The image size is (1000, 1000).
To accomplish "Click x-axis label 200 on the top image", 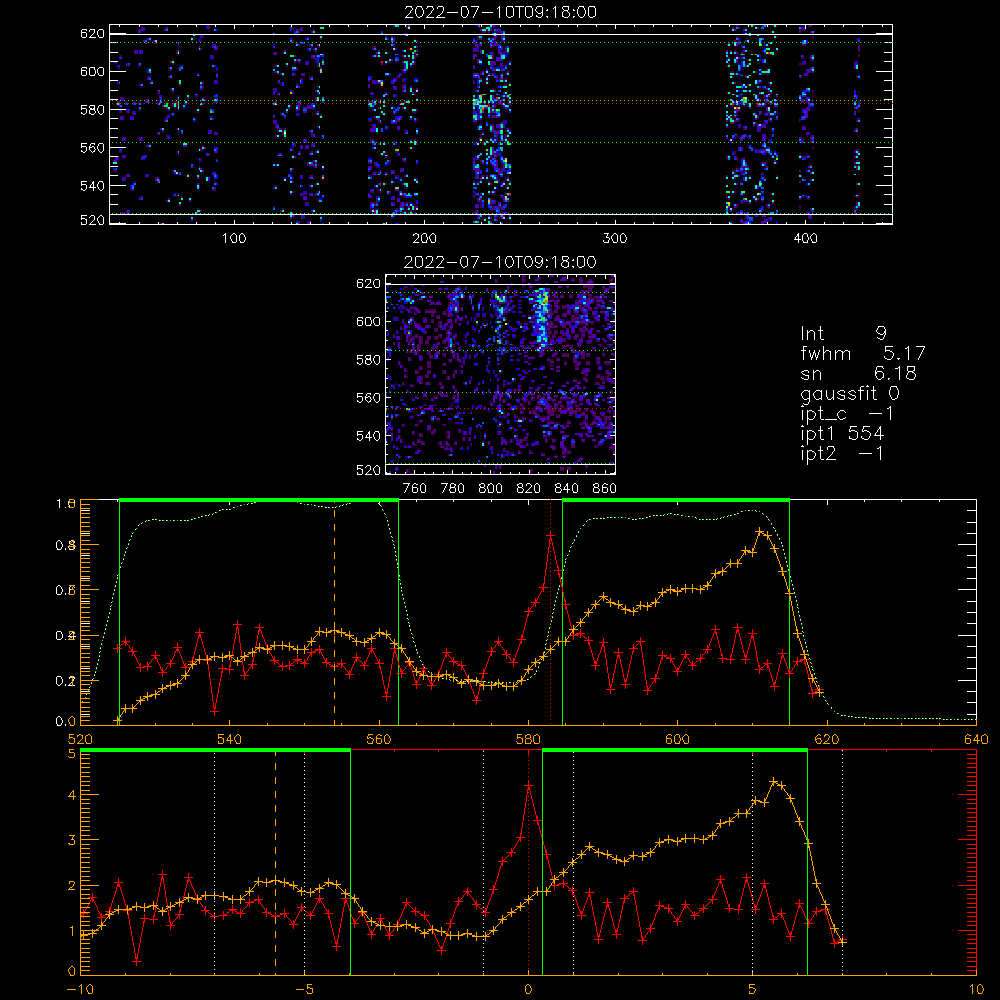I will click(x=424, y=238).
